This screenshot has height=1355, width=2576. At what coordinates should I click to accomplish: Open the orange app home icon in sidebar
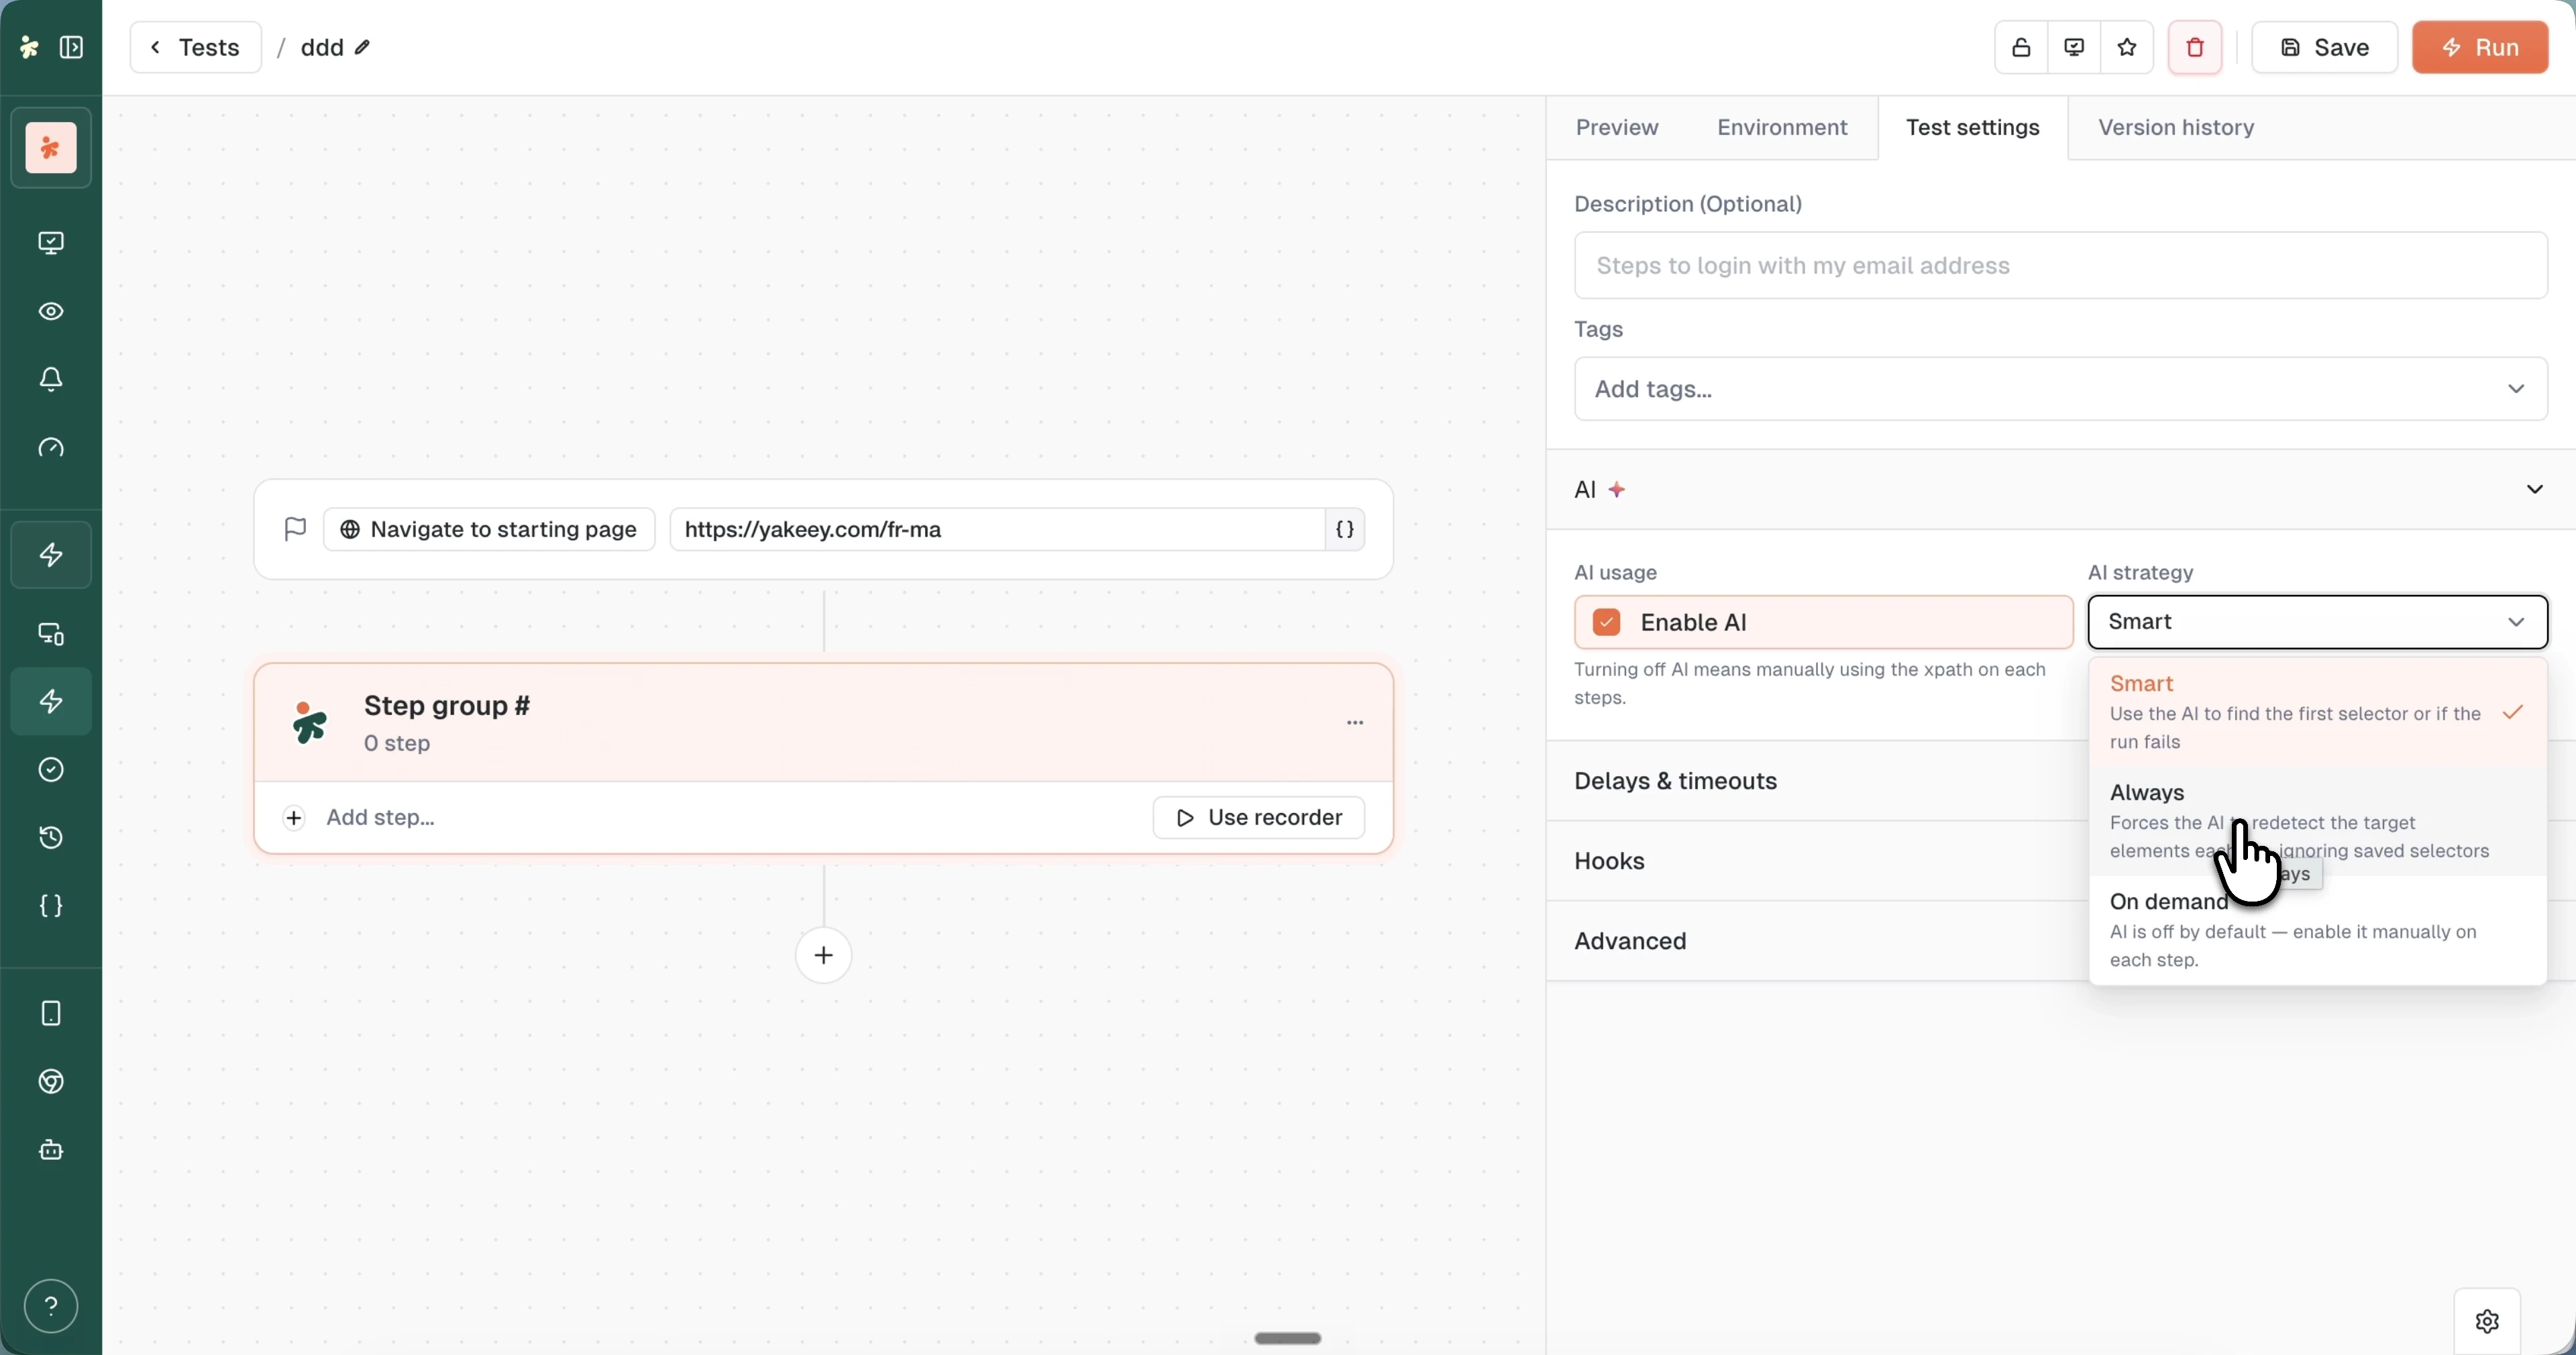[x=51, y=148]
